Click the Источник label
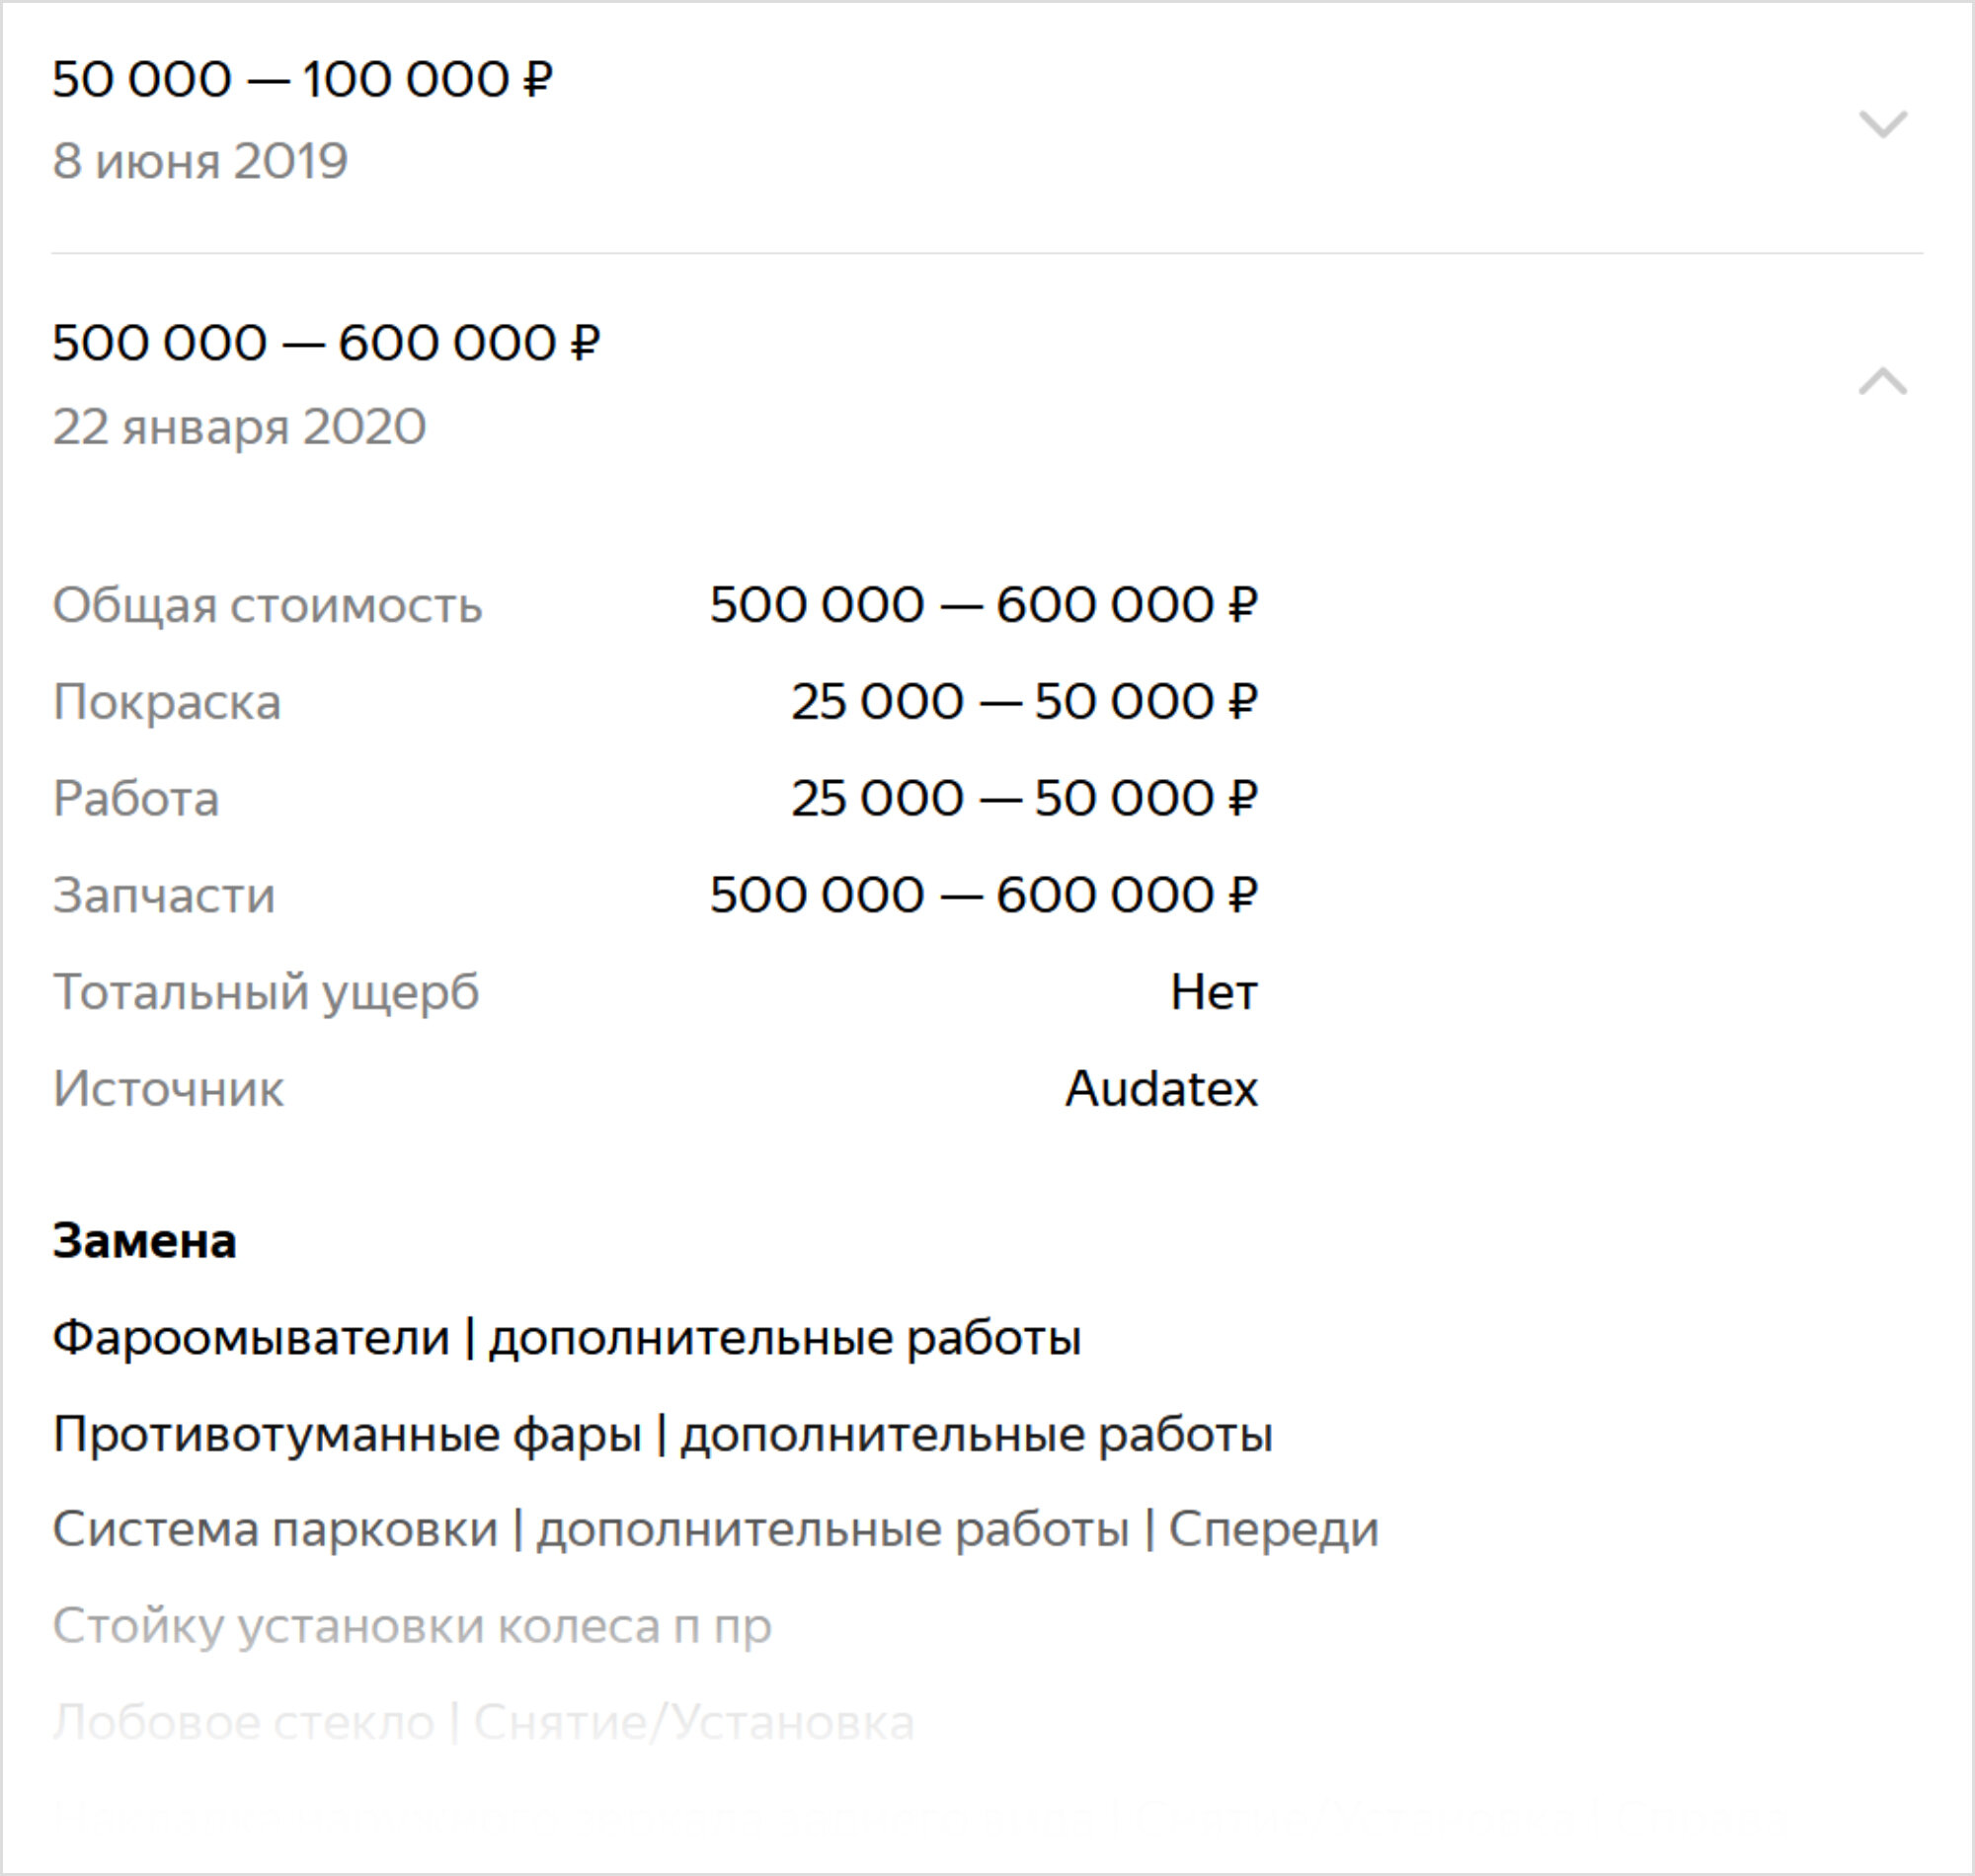The height and width of the screenshot is (1876, 1975). tap(168, 1089)
